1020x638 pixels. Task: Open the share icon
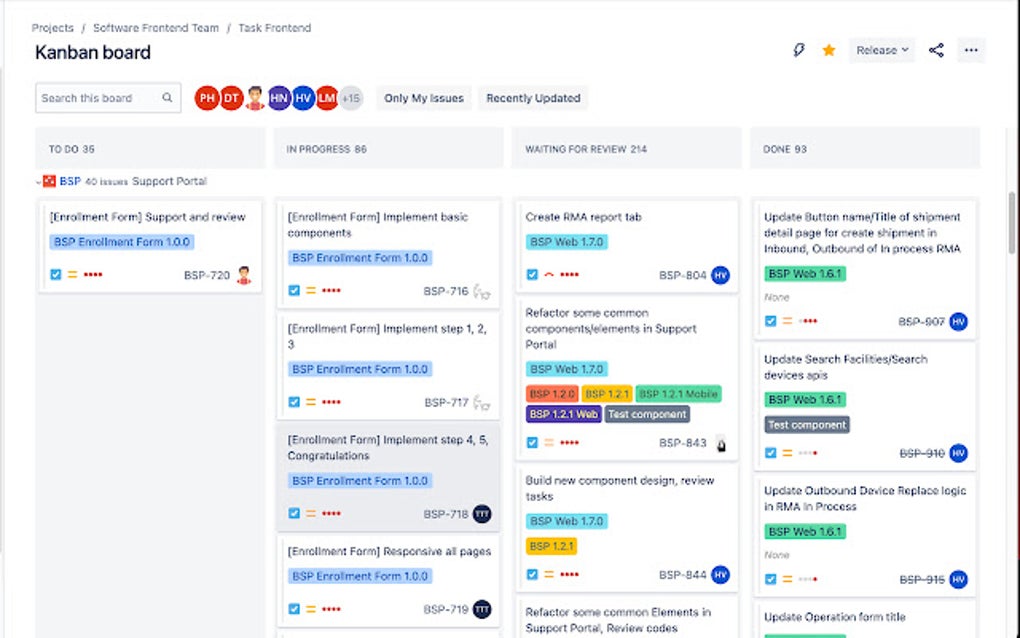click(x=936, y=50)
